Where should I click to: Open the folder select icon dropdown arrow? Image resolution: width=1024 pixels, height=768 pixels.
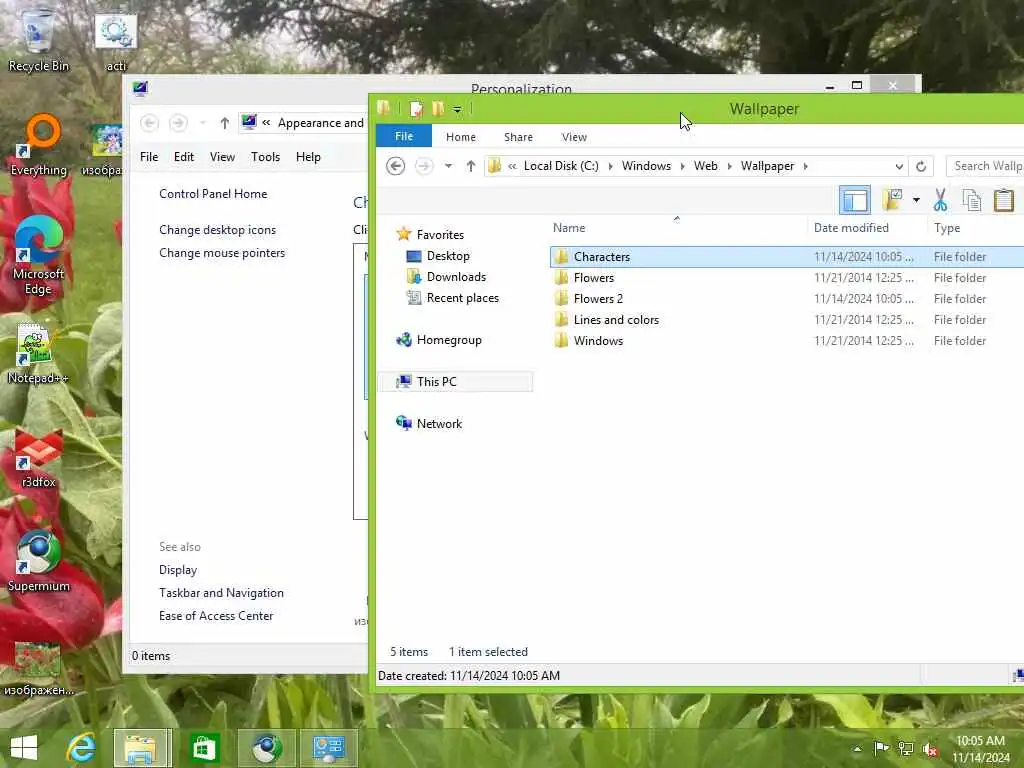tap(916, 200)
